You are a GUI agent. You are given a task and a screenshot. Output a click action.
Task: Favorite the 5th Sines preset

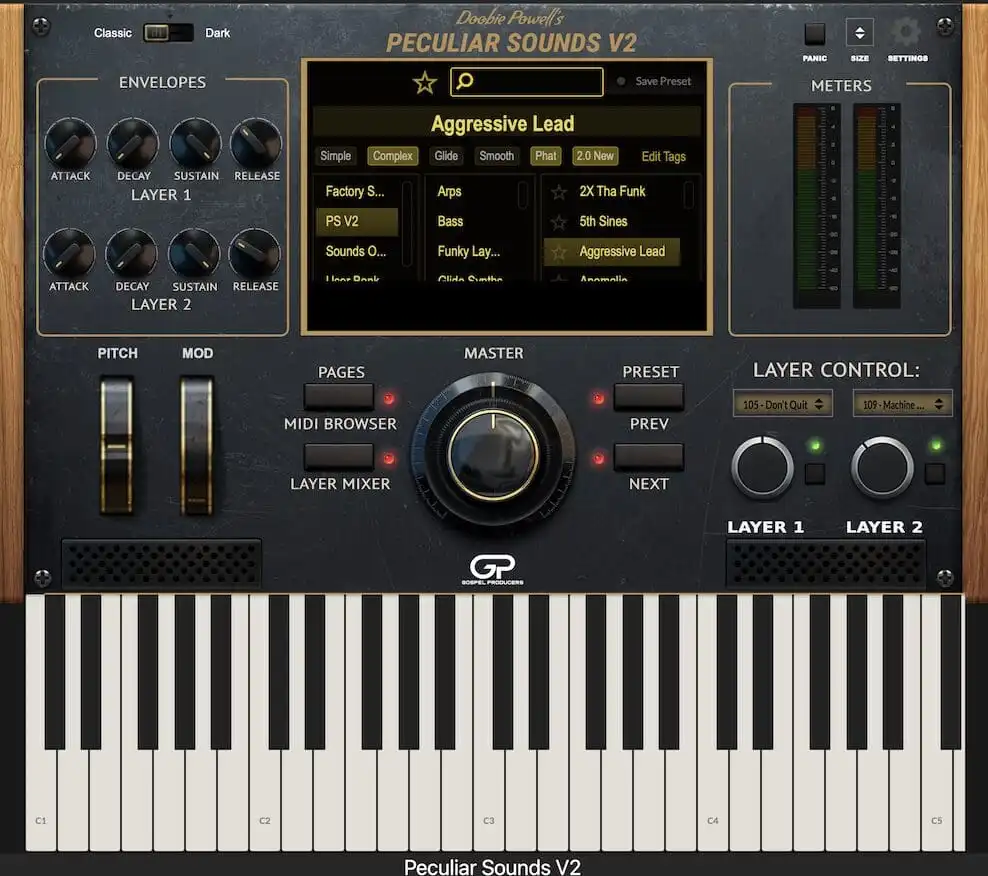coord(559,222)
